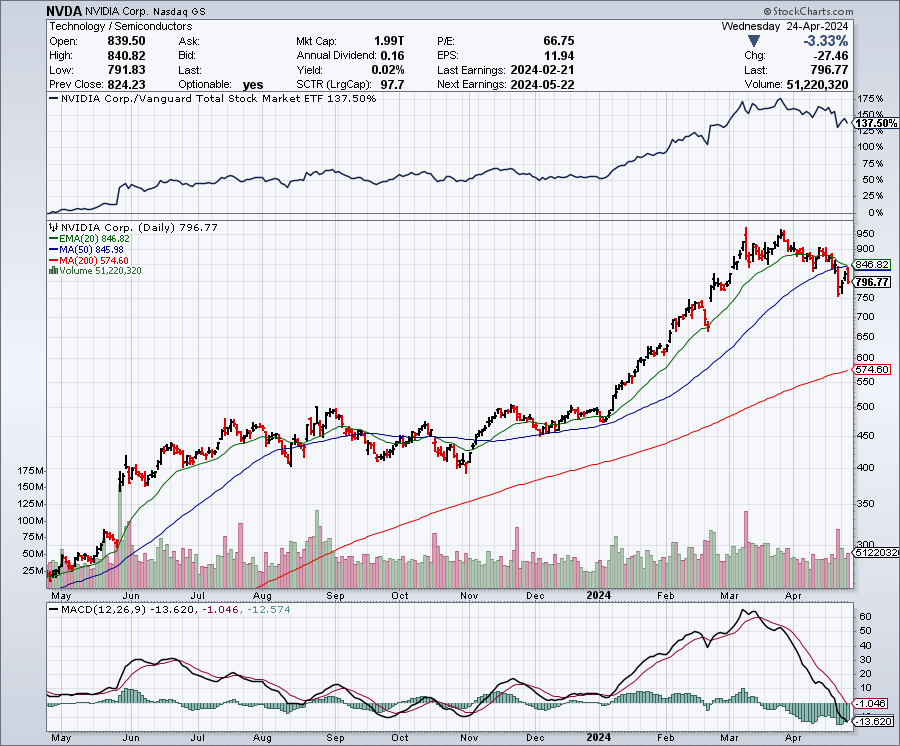The height and width of the screenshot is (746, 900).
Task: Click the 100M label on the volume axis
Action: point(30,520)
